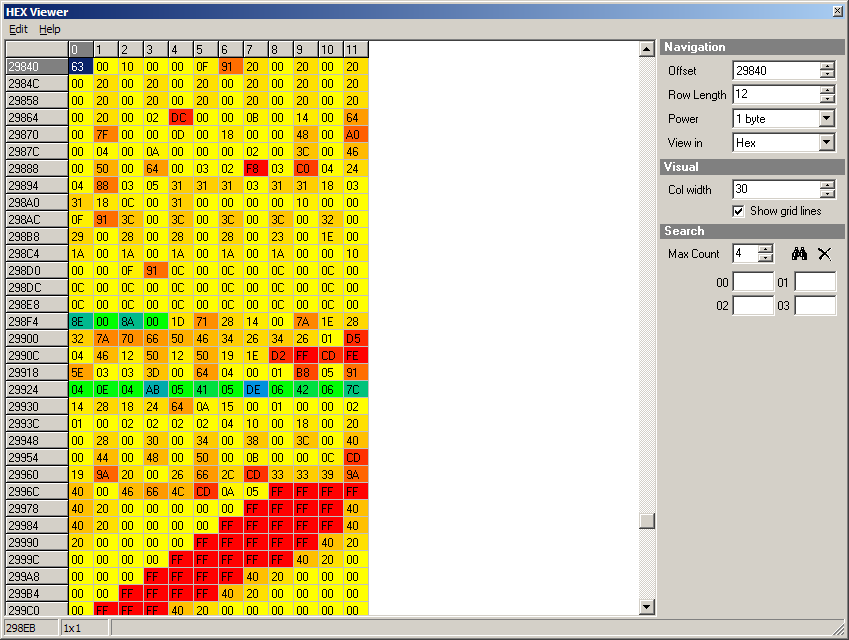The height and width of the screenshot is (640, 849).
Task: Click column header 0
Action: pos(81,50)
